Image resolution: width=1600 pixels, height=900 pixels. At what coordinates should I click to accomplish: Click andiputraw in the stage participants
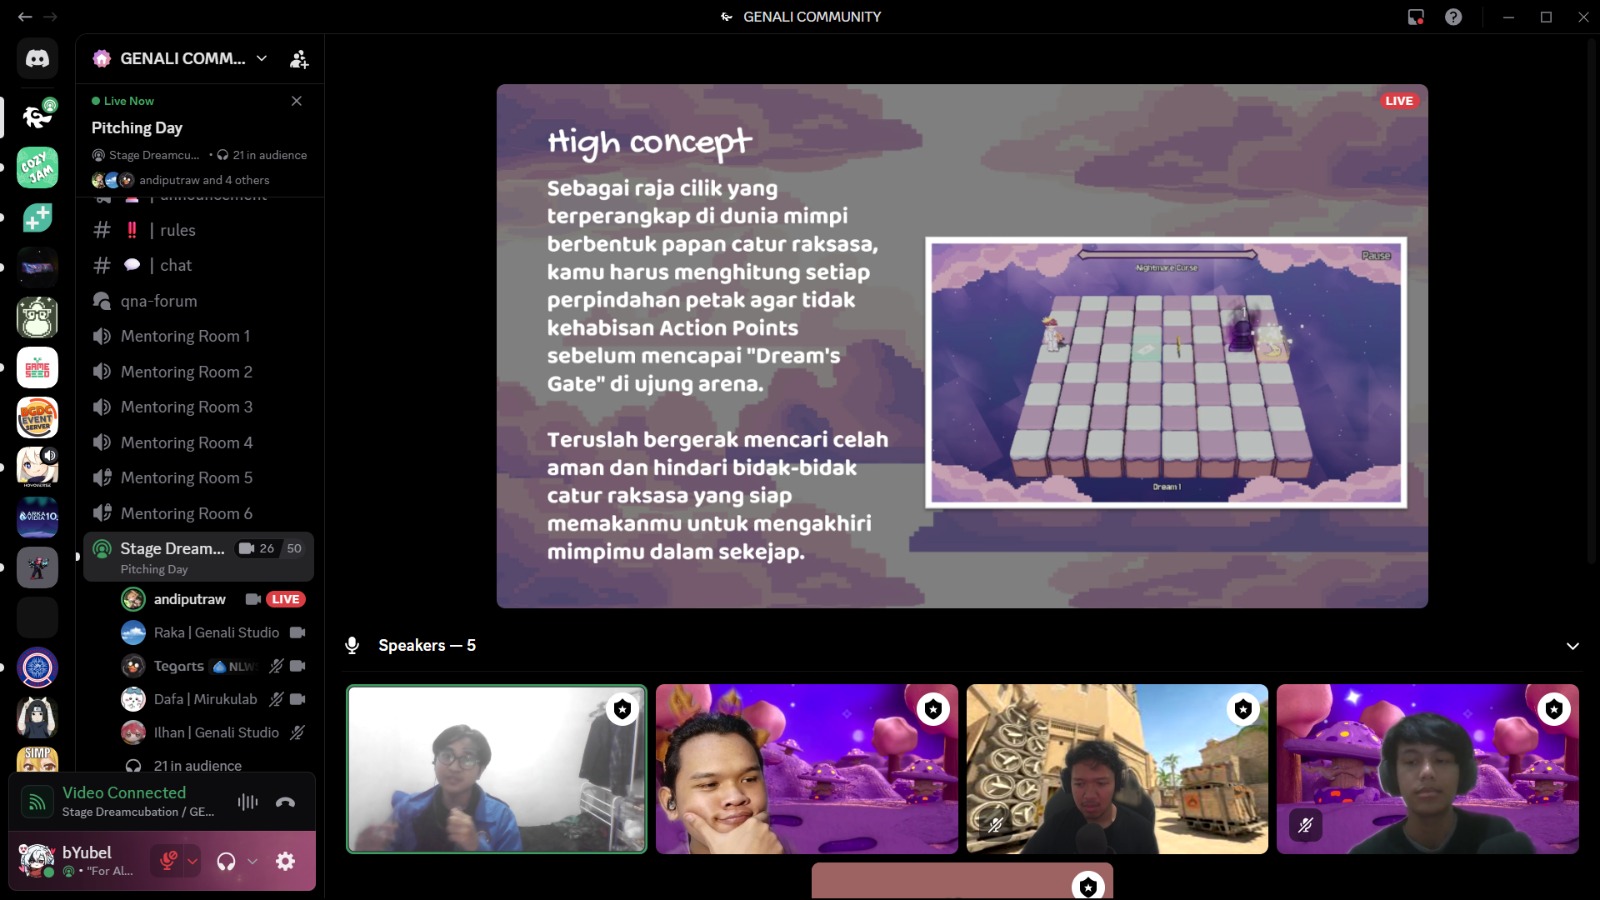(x=214, y=599)
